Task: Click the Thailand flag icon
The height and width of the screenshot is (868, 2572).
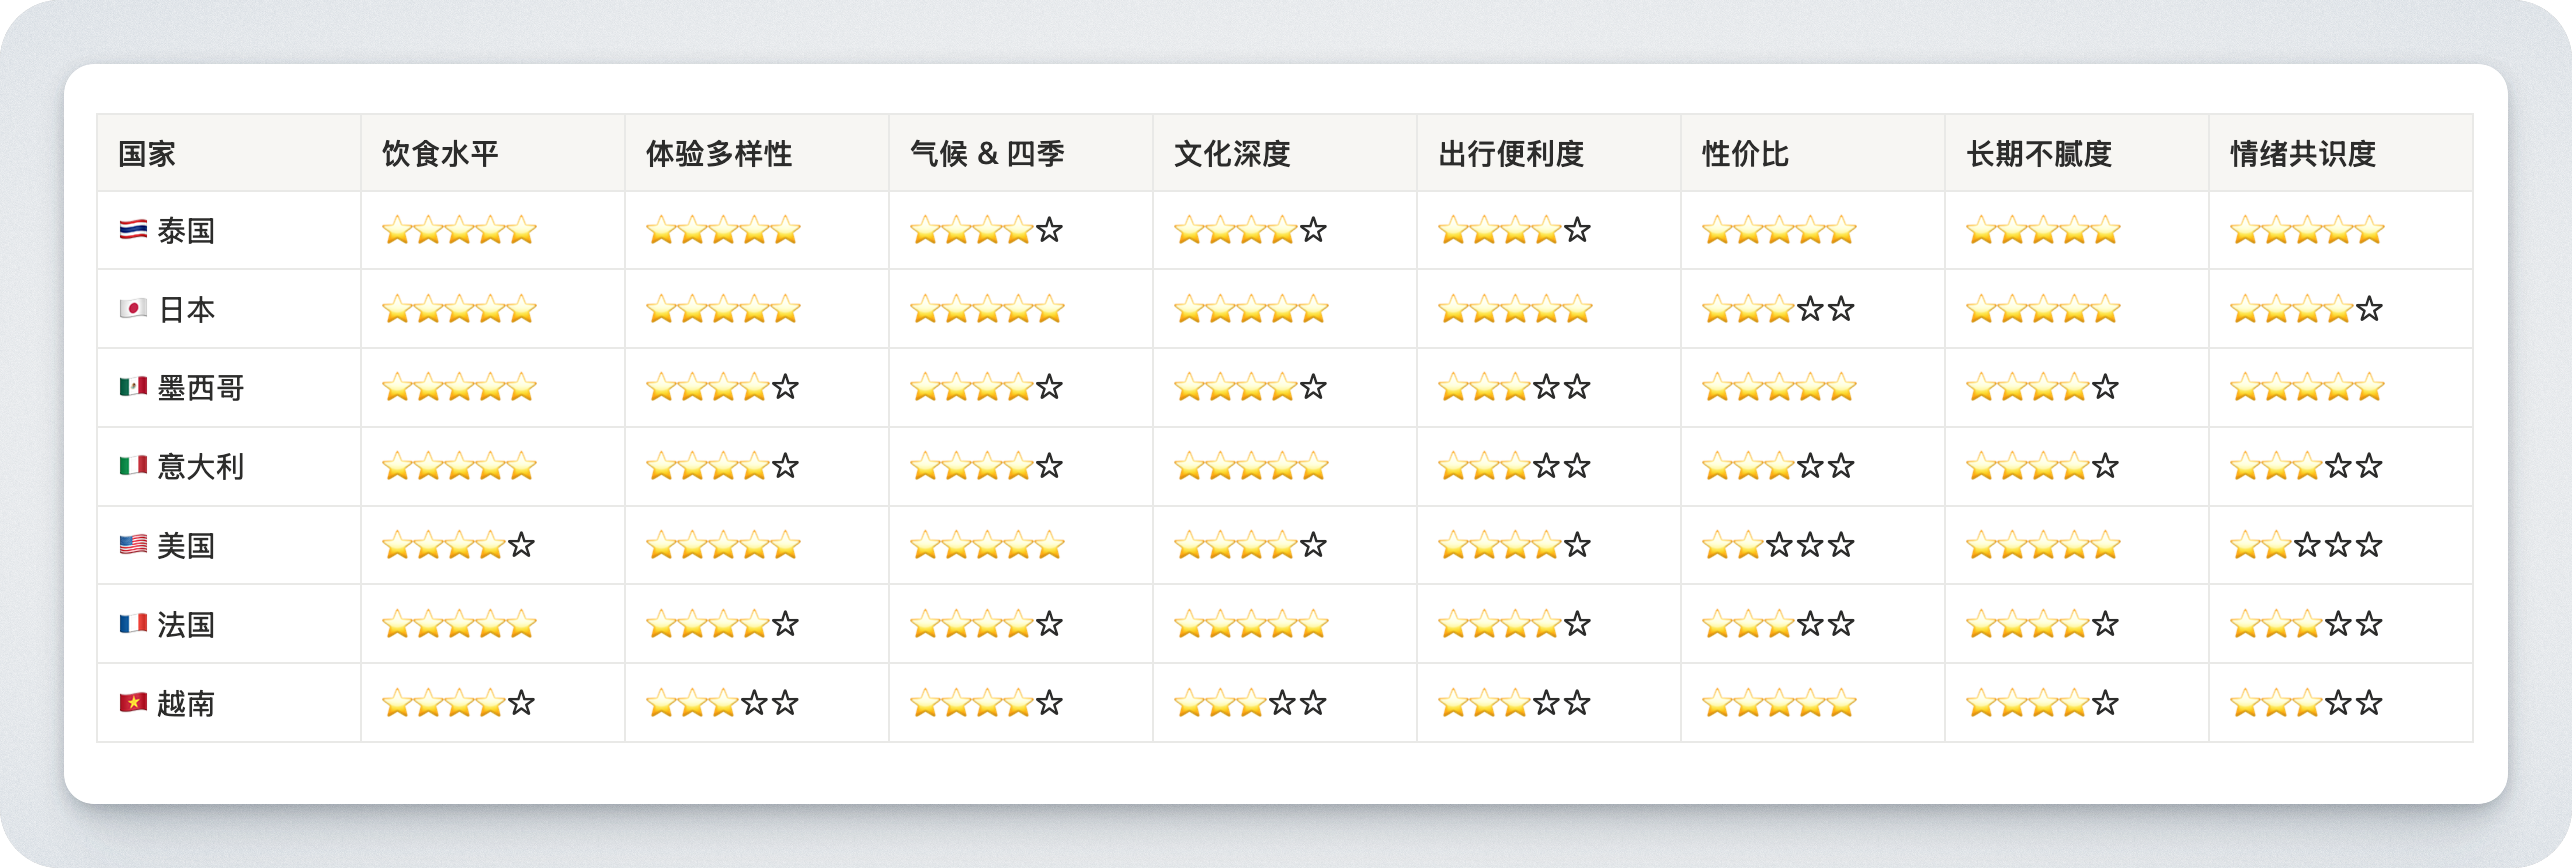Action: click(133, 230)
